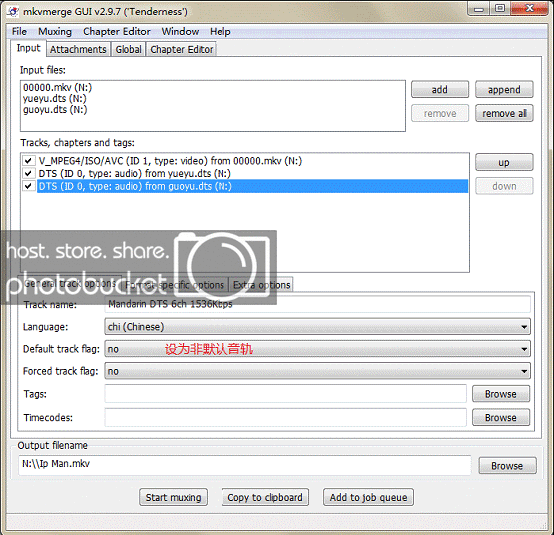This screenshot has width=554, height=535.
Task: Minimize the mkvmerge GUI window
Action: (x=478, y=8)
